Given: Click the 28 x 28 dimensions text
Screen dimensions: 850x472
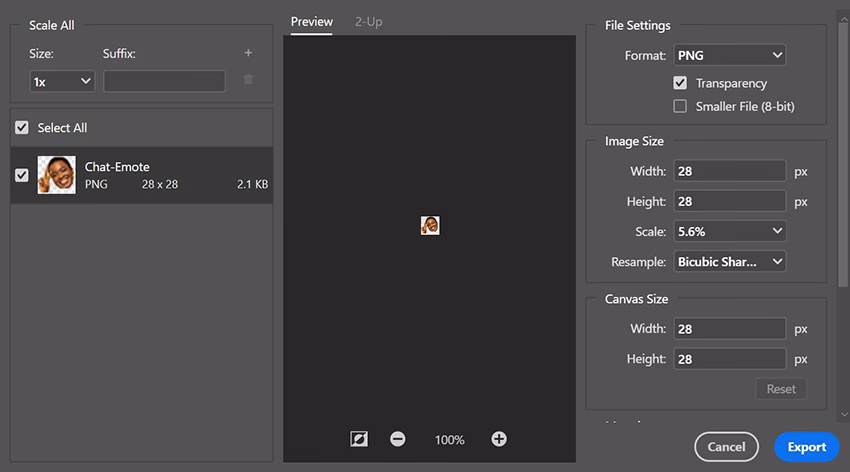Looking at the screenshot, I should tap(160, 184).
